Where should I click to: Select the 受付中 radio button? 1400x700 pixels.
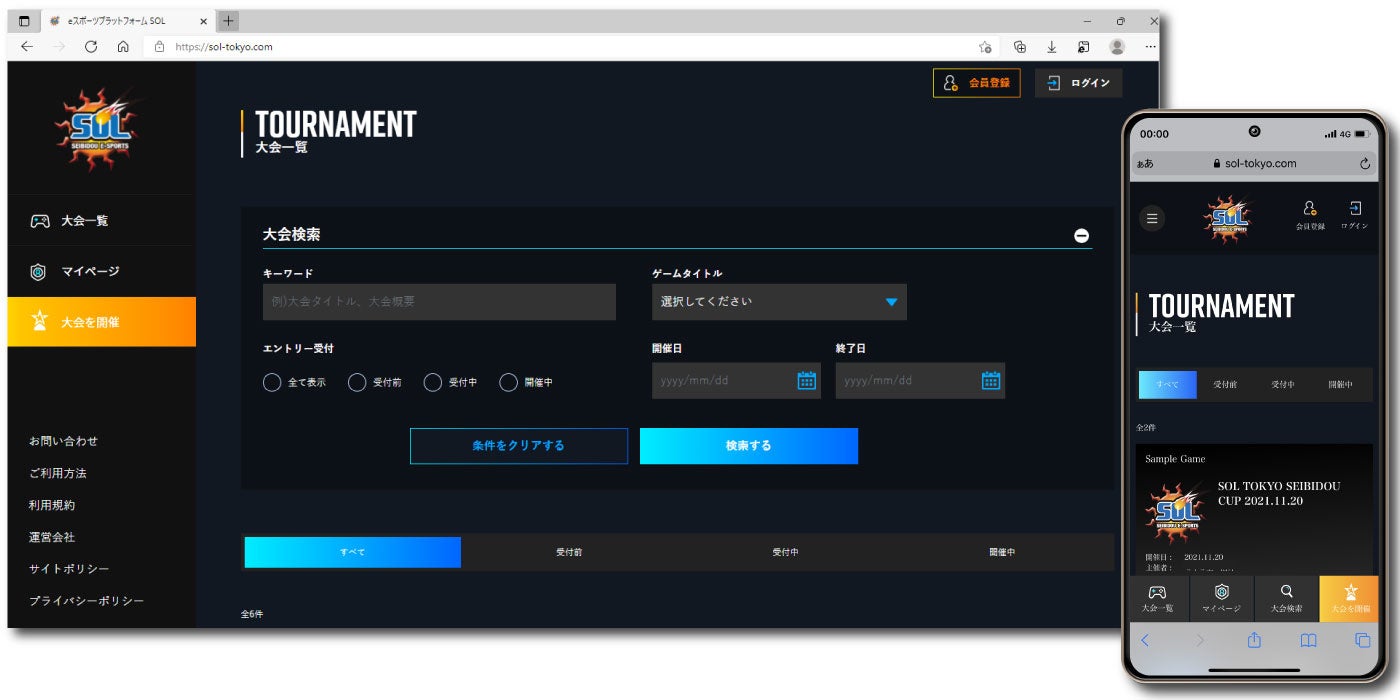pyautogui.click(x=432, y=382)
